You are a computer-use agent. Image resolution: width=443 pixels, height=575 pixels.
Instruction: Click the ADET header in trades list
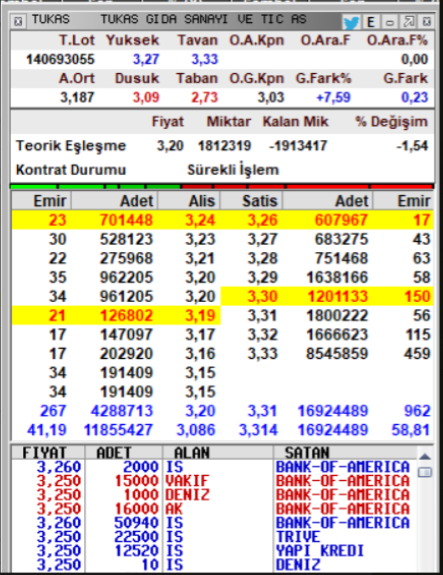pos(124,453)
